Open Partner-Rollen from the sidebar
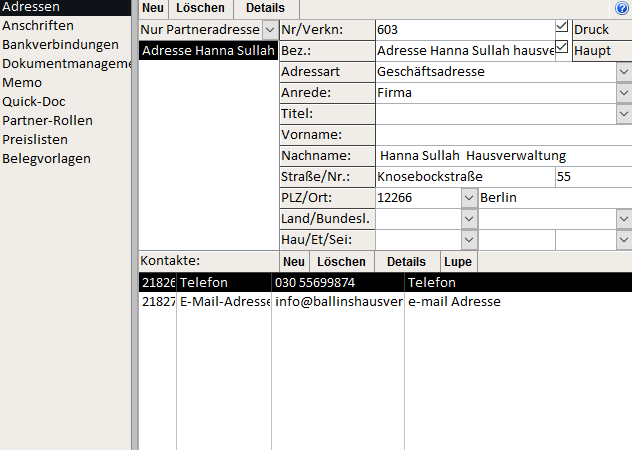The width and height of the screenshot is (632, 450). click(x=47, y=121)
